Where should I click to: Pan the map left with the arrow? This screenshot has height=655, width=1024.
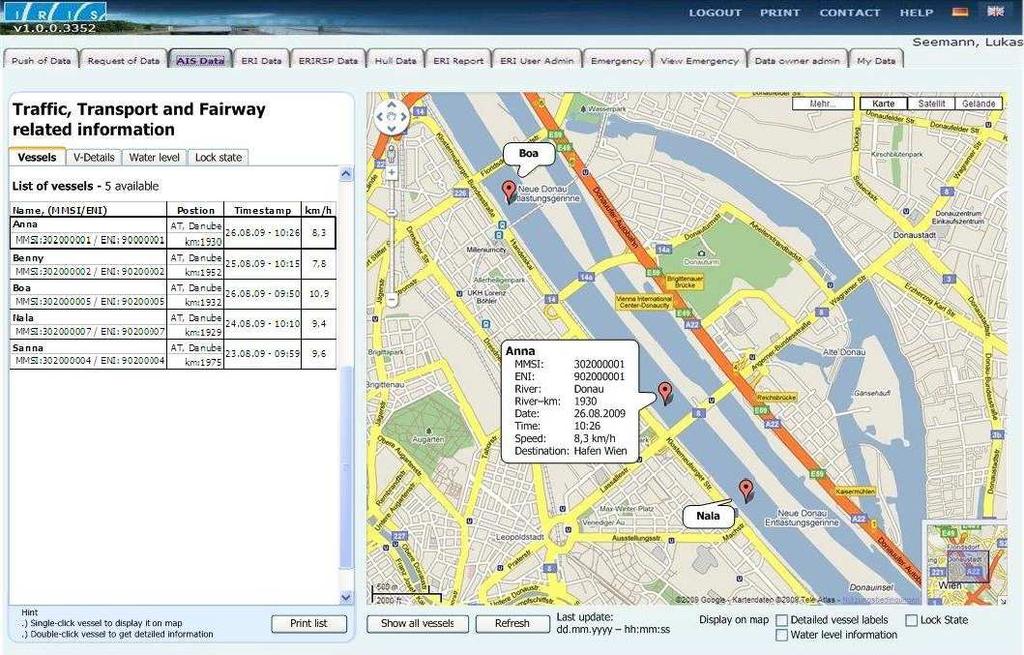click(x=380, y=118)
